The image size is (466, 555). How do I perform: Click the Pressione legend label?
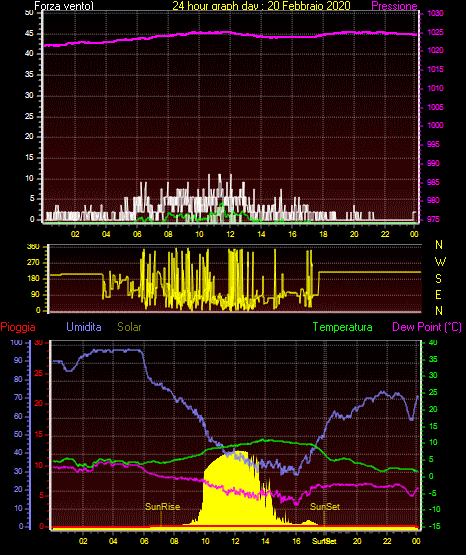(x=394, y=6)
